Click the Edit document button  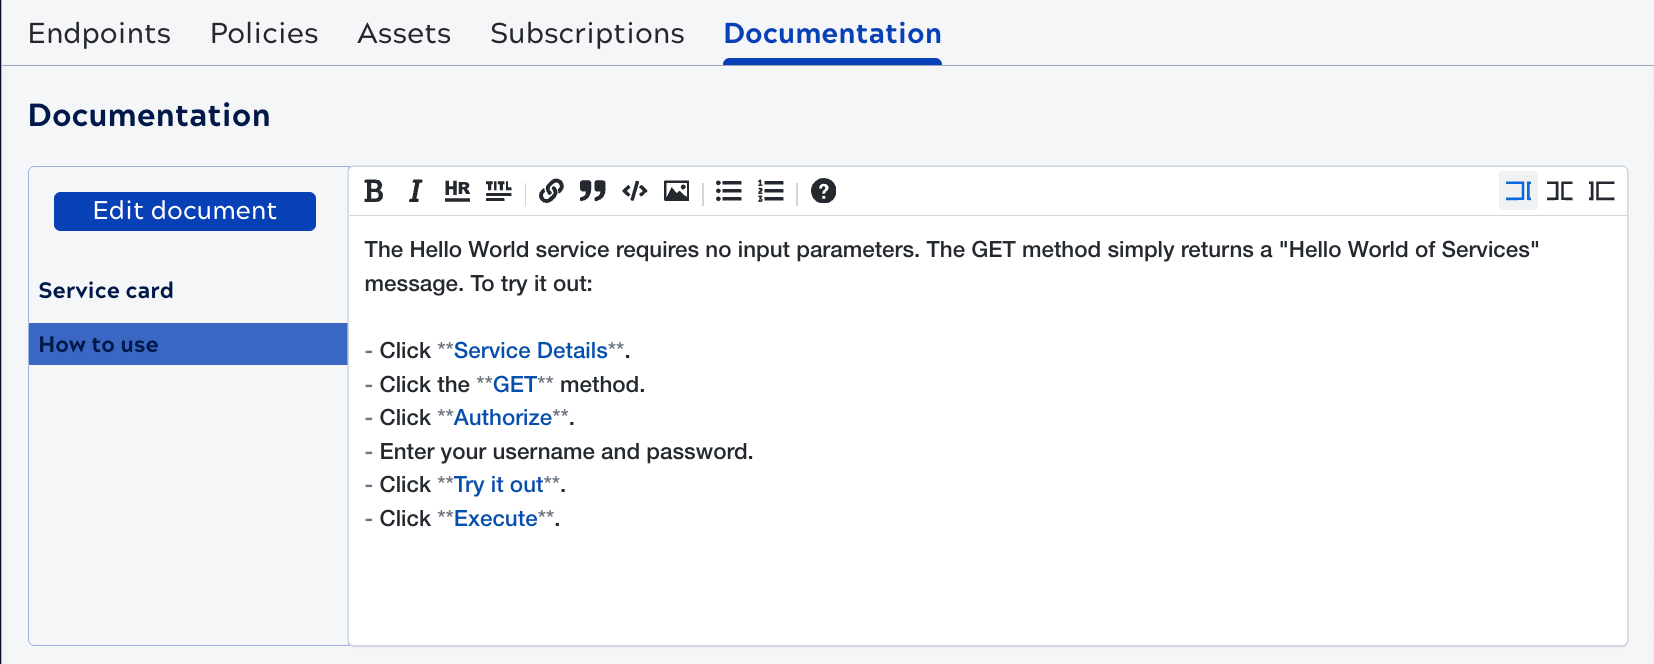point(185,211)
